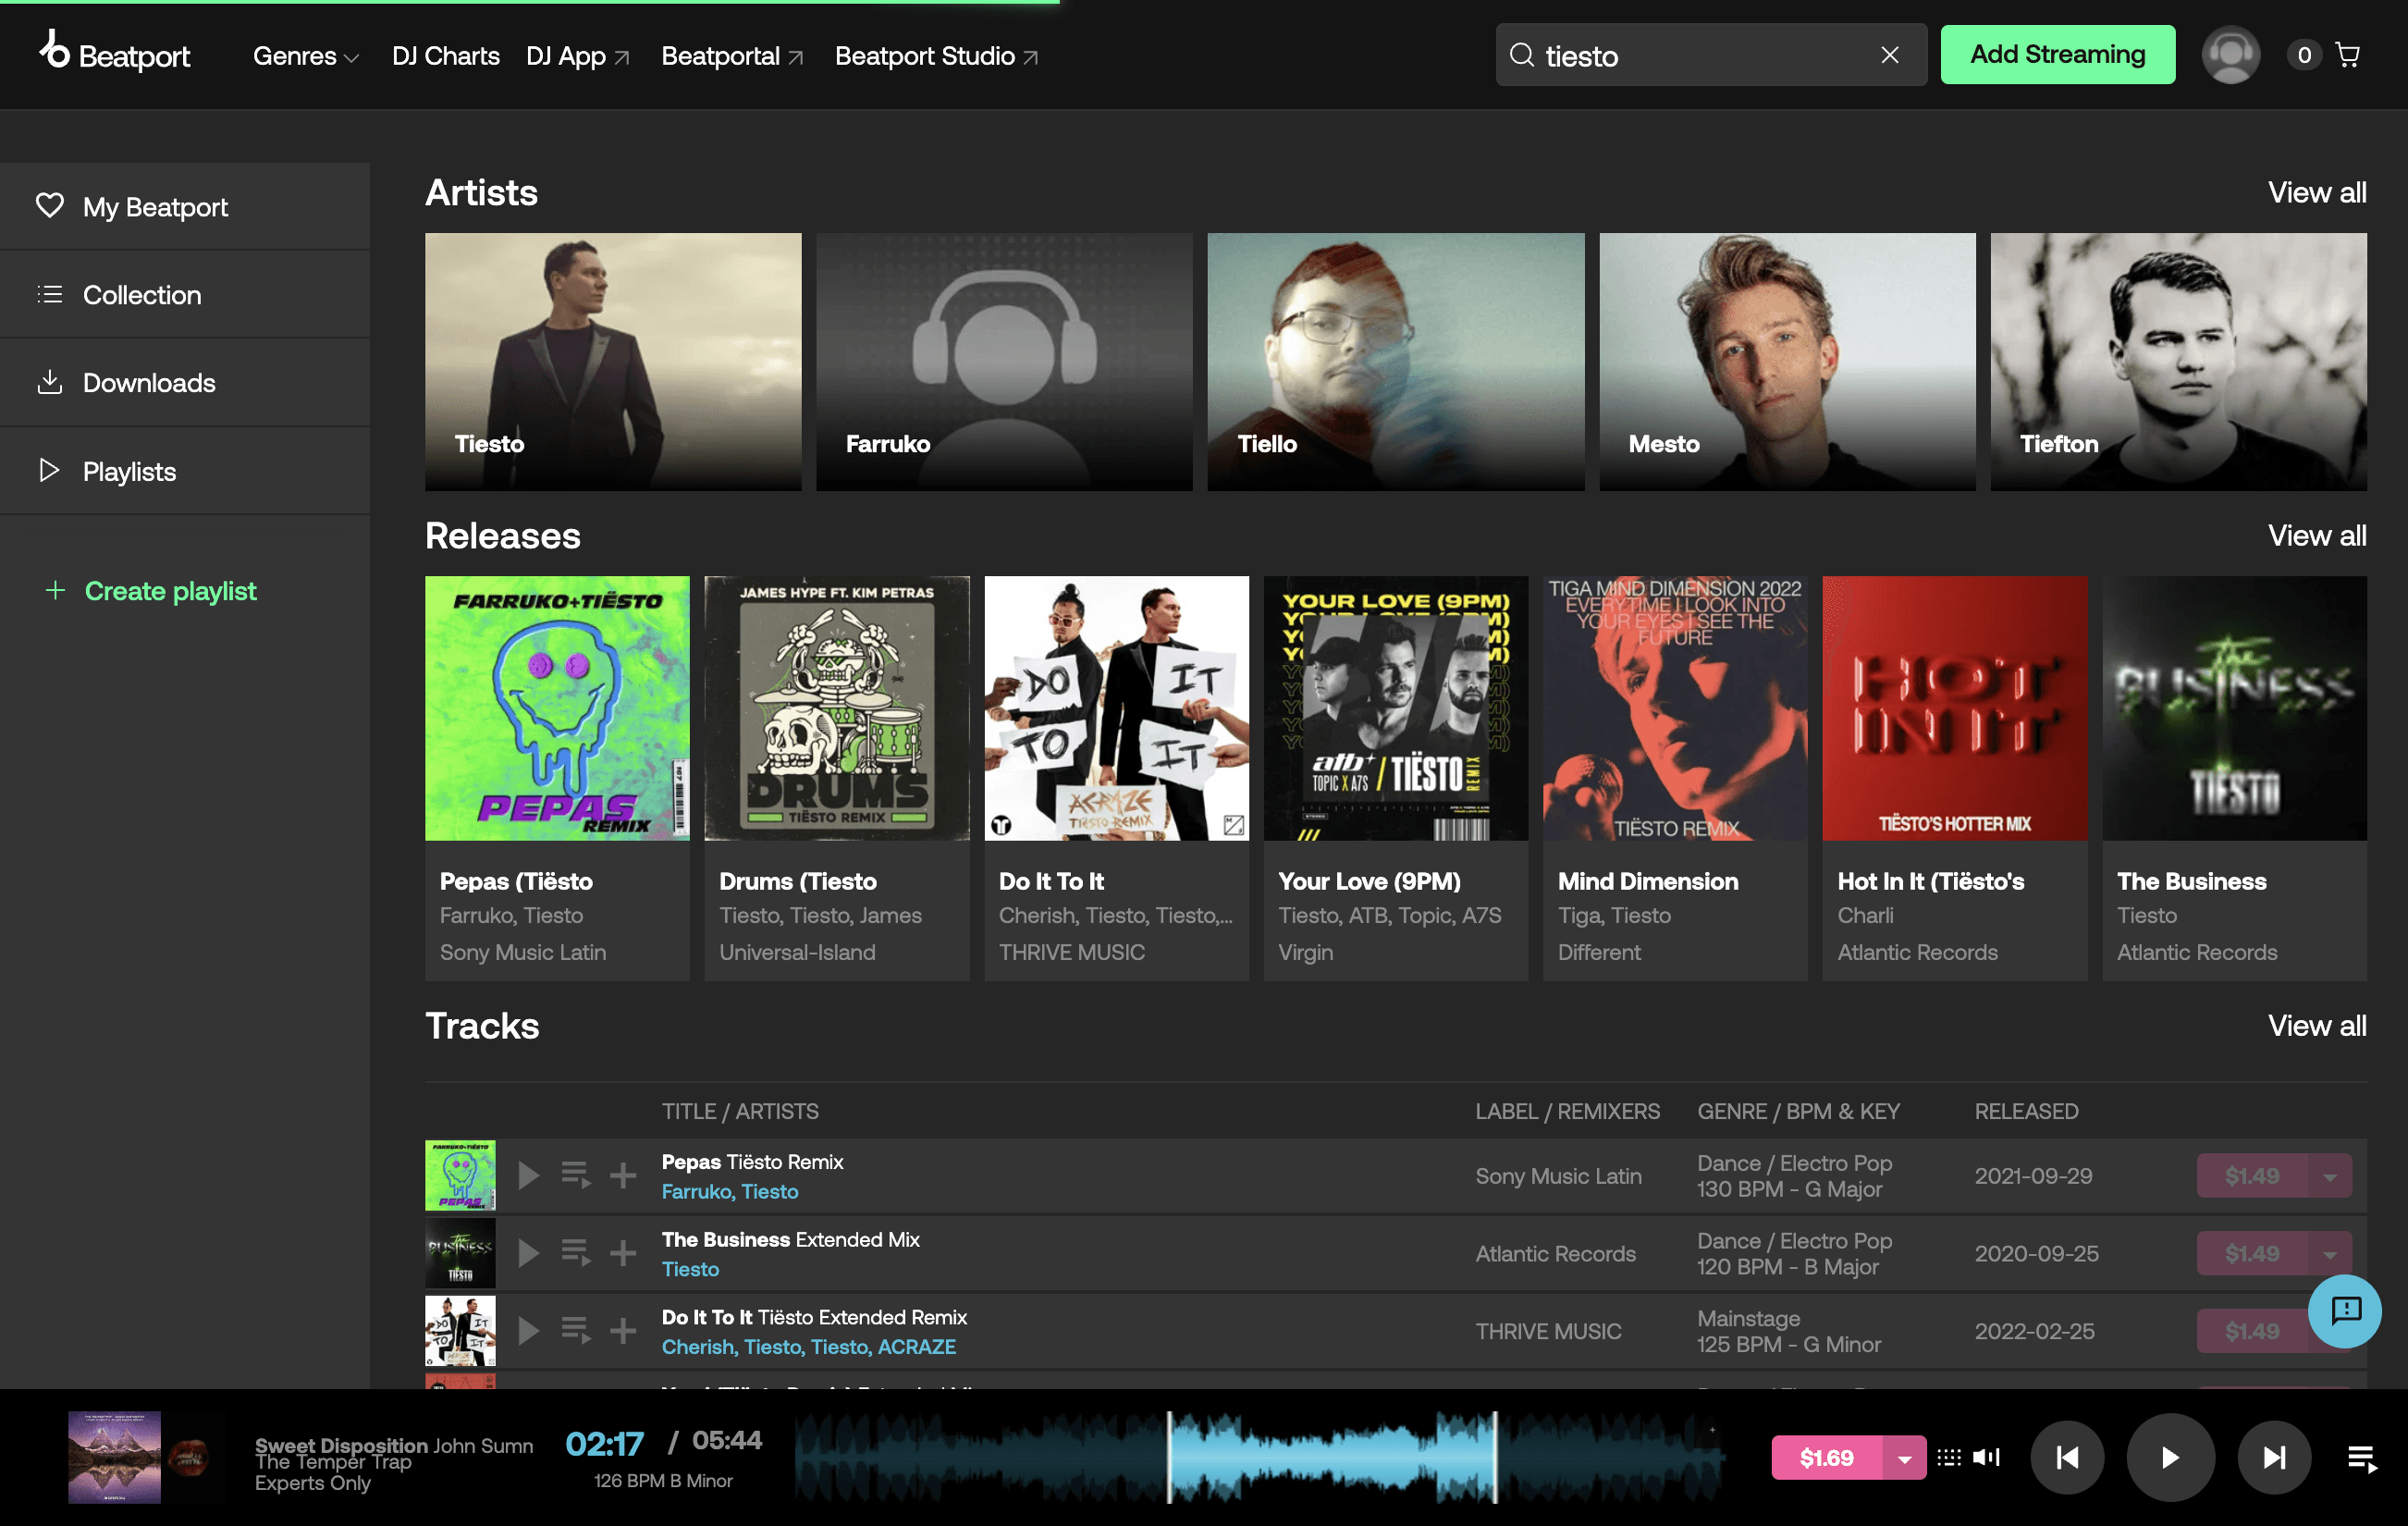Add The Business Extended Mix to queue
Screen dimensions: 2408x1526
click(576, 1252)
